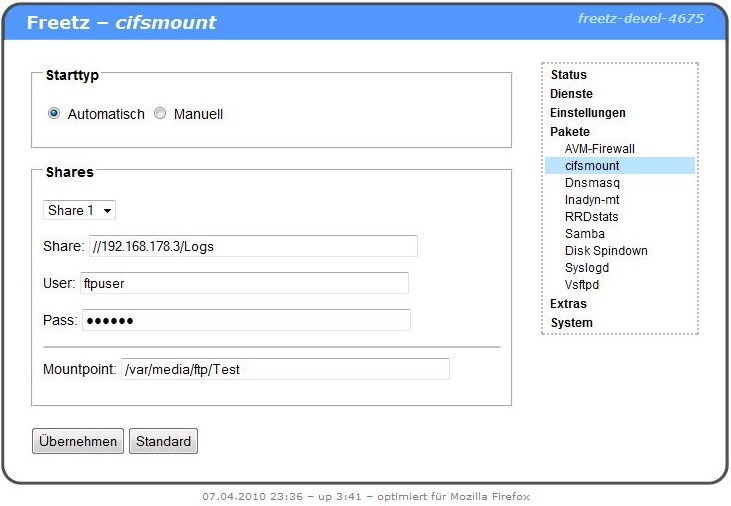This screenshot has width=731, height=506.
Task: Open the Einstellungen menu item
Action: (588, 113)
